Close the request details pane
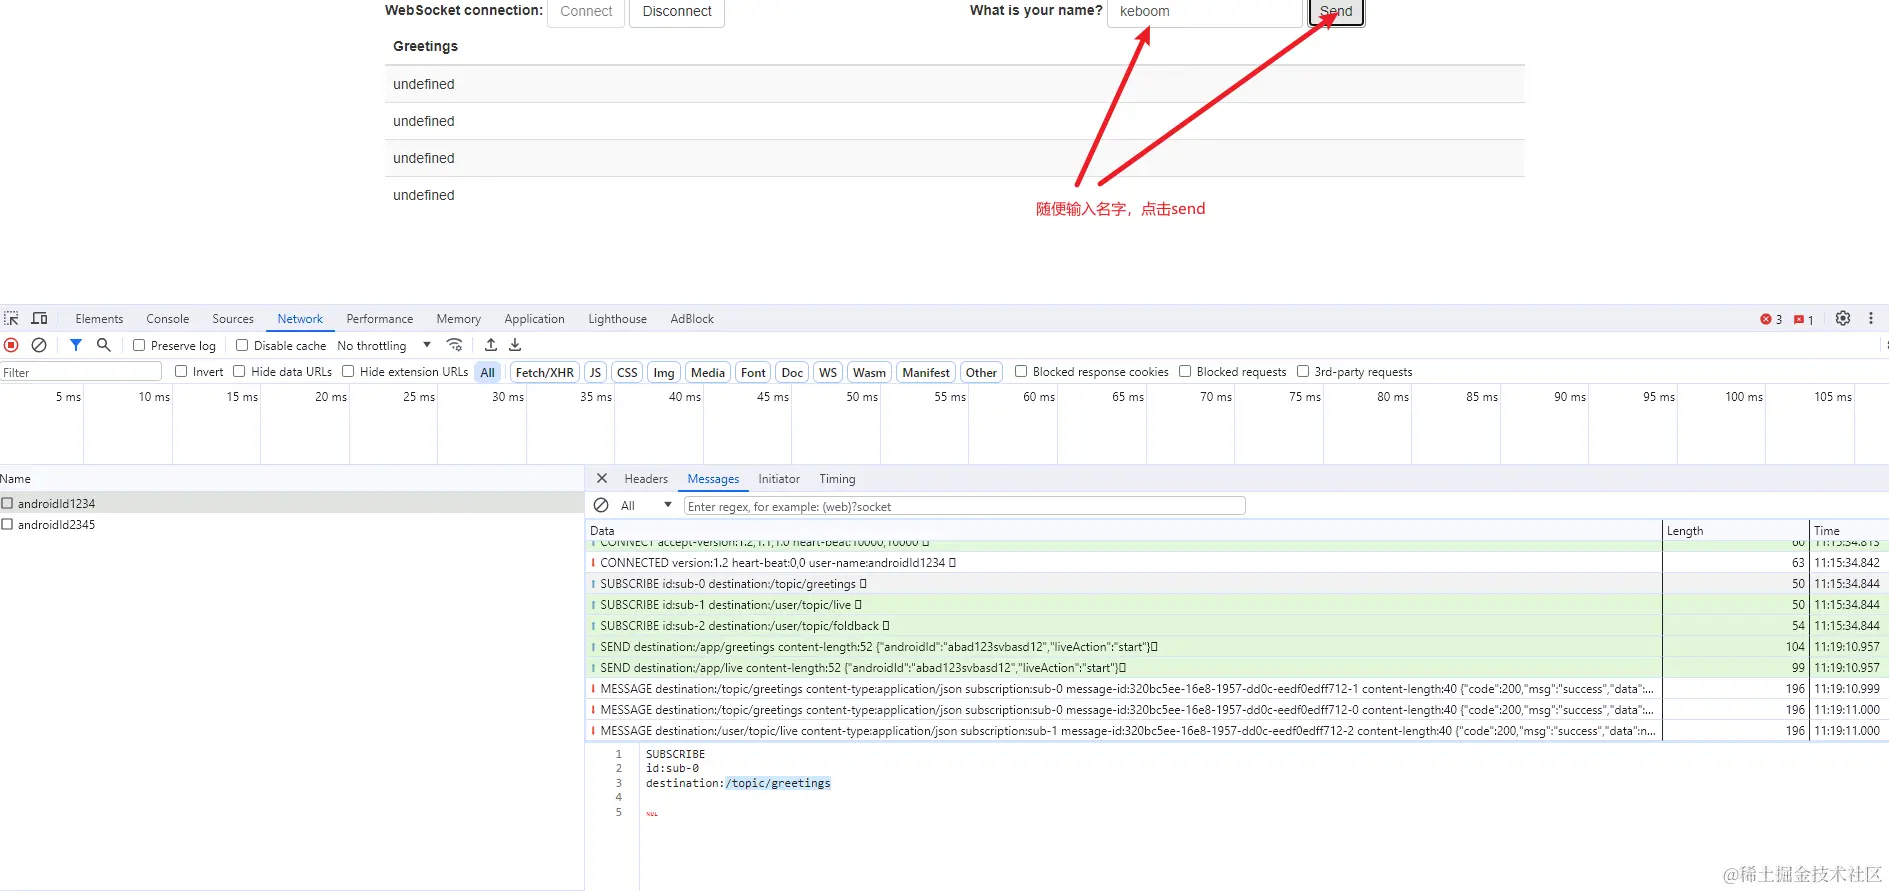This screenshot has height=891, width=1889. click(602, 478)
